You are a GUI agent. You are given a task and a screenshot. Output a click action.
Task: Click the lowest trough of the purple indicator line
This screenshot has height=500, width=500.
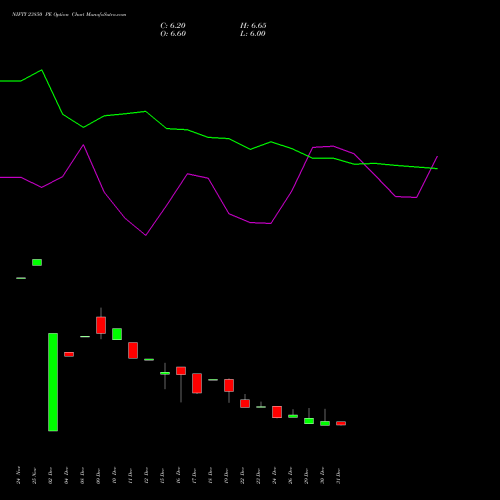[x=146, y=235]
